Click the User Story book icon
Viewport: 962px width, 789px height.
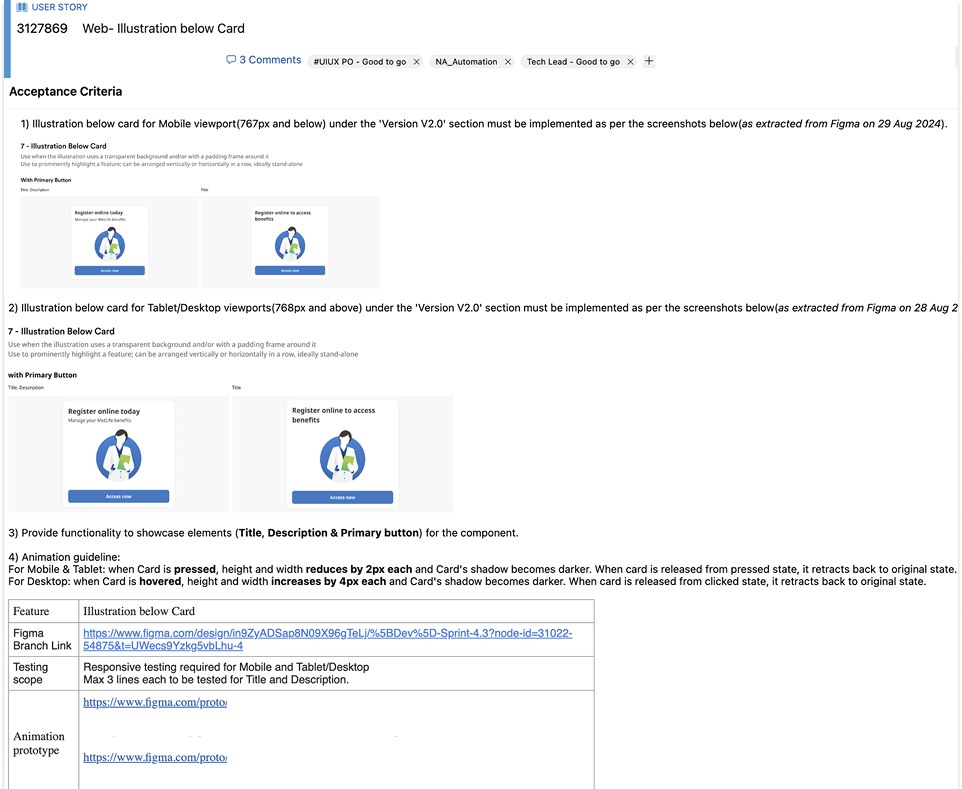tap(22, 7)
